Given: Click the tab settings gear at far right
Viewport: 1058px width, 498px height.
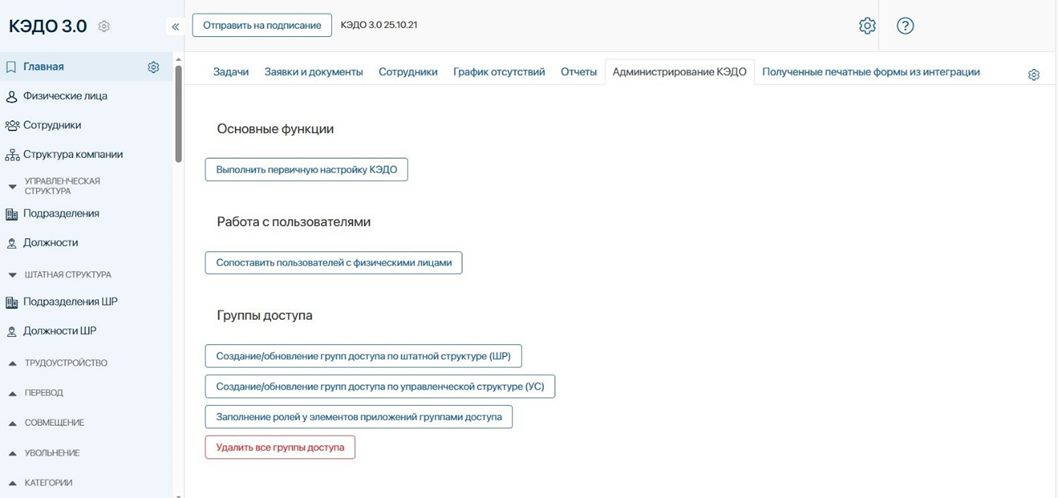Looking at the screenshot, I should 1034,74.
